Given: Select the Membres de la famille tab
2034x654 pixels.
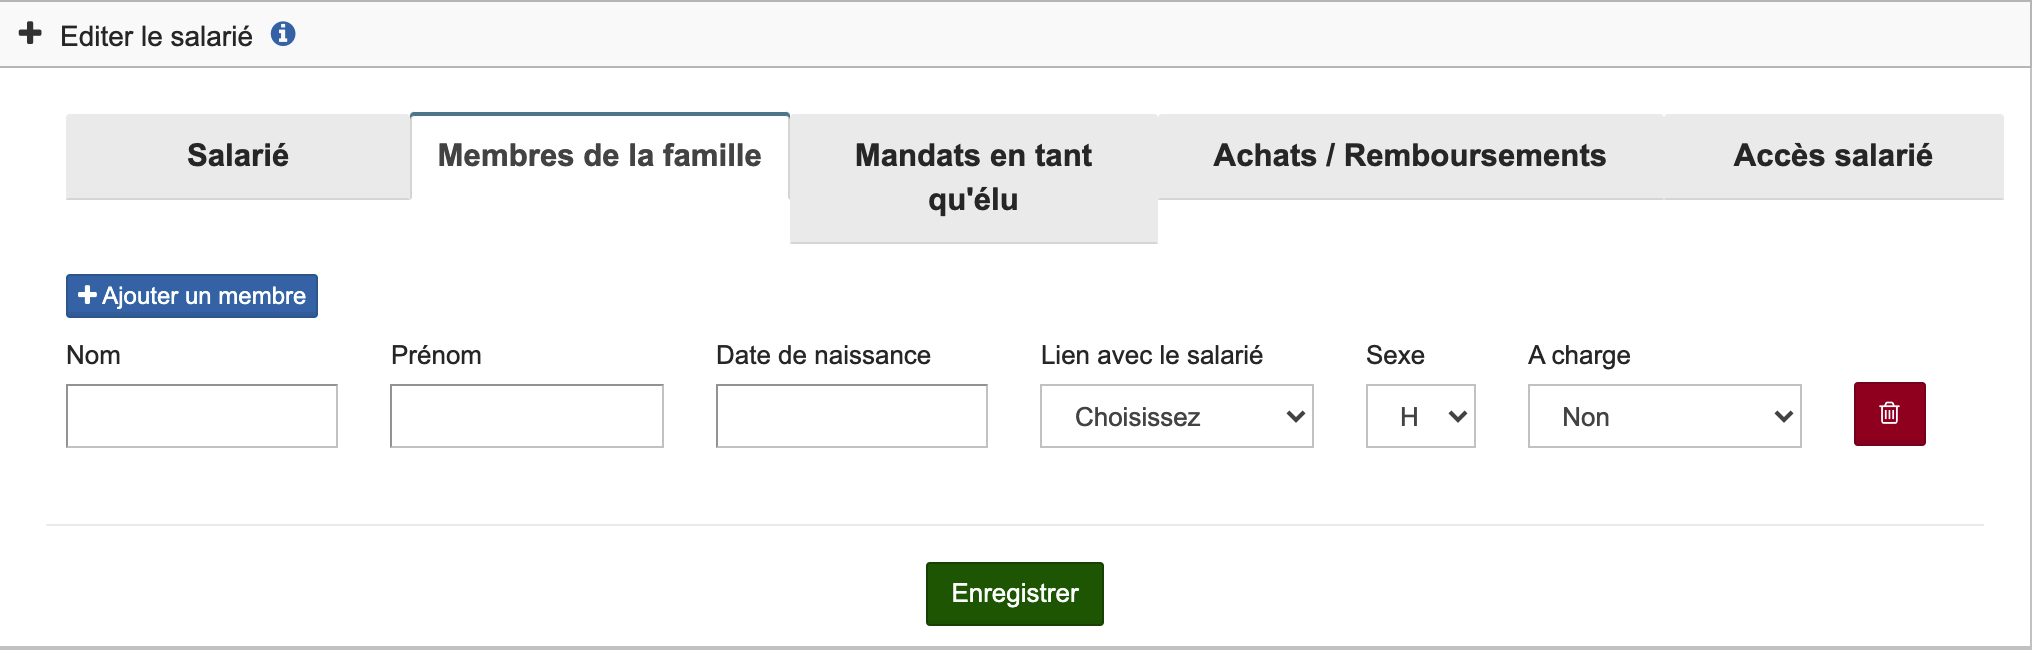Looking at the screenshot, I should click(599, 156).
